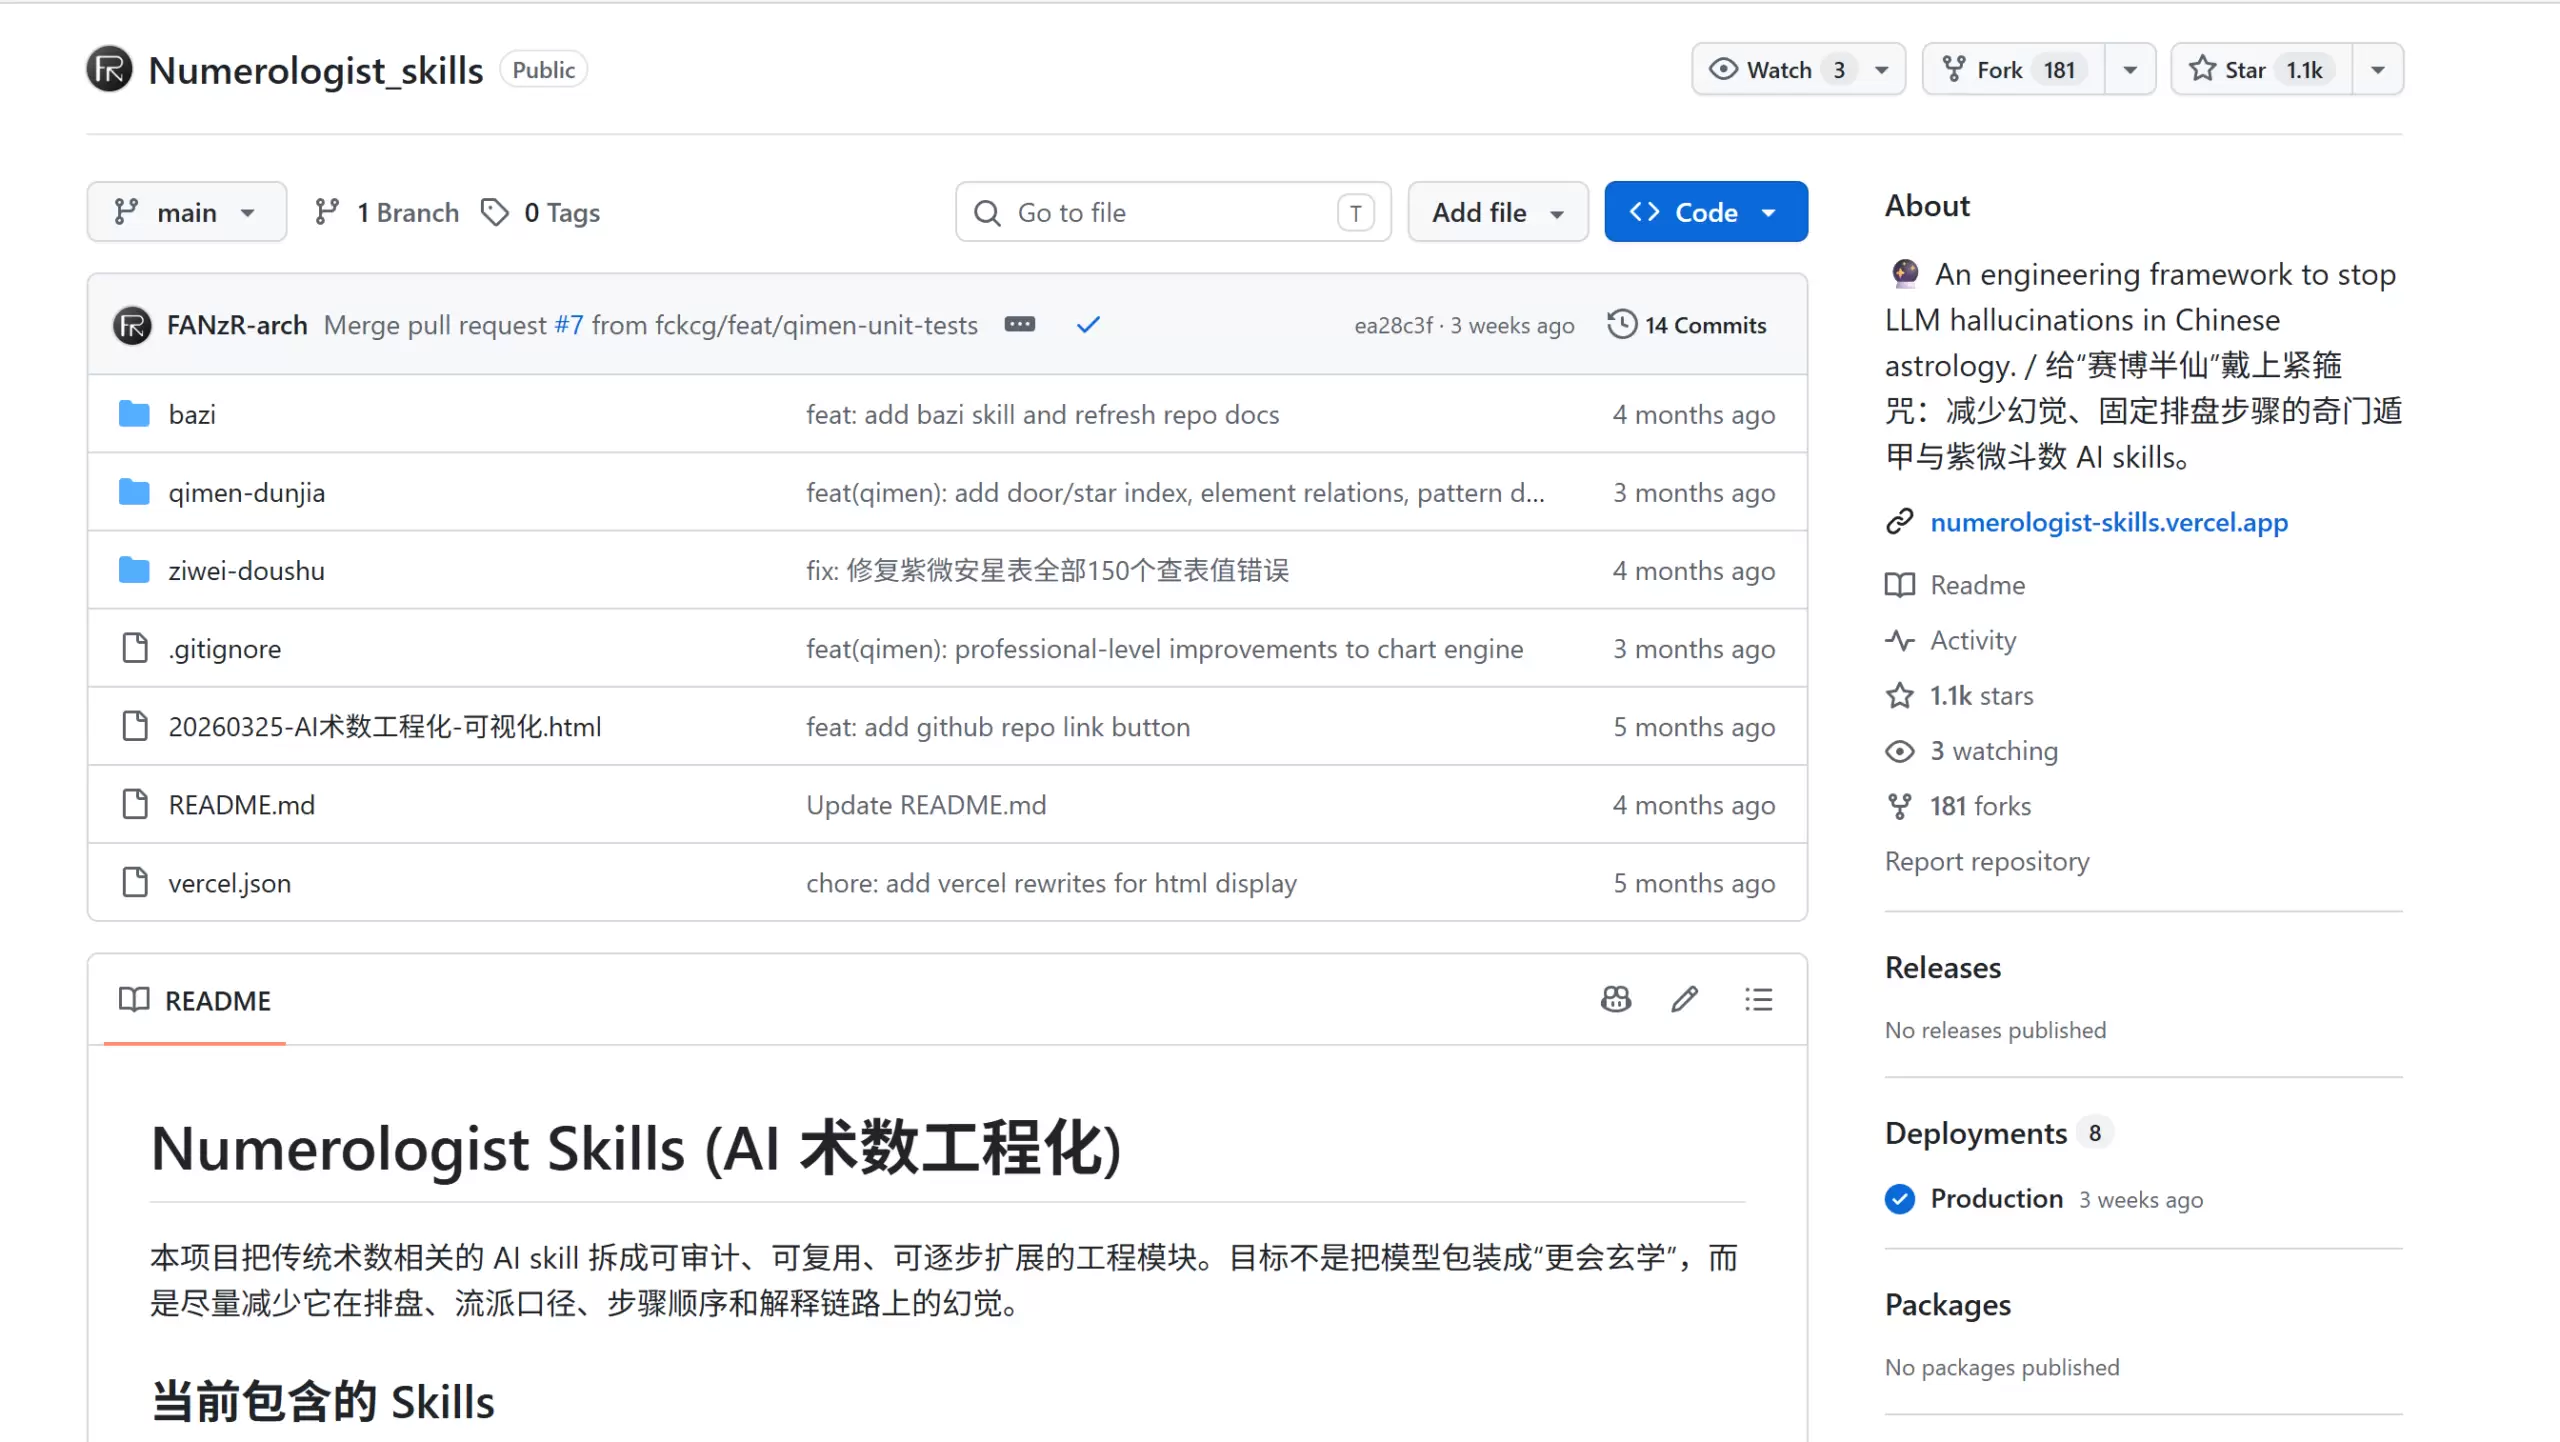The height and width of the screenshot is (1442, 2560).
Task: Click the tag icon next to 0 Tags
Action: pyautogui.click(x=495, y=212)
